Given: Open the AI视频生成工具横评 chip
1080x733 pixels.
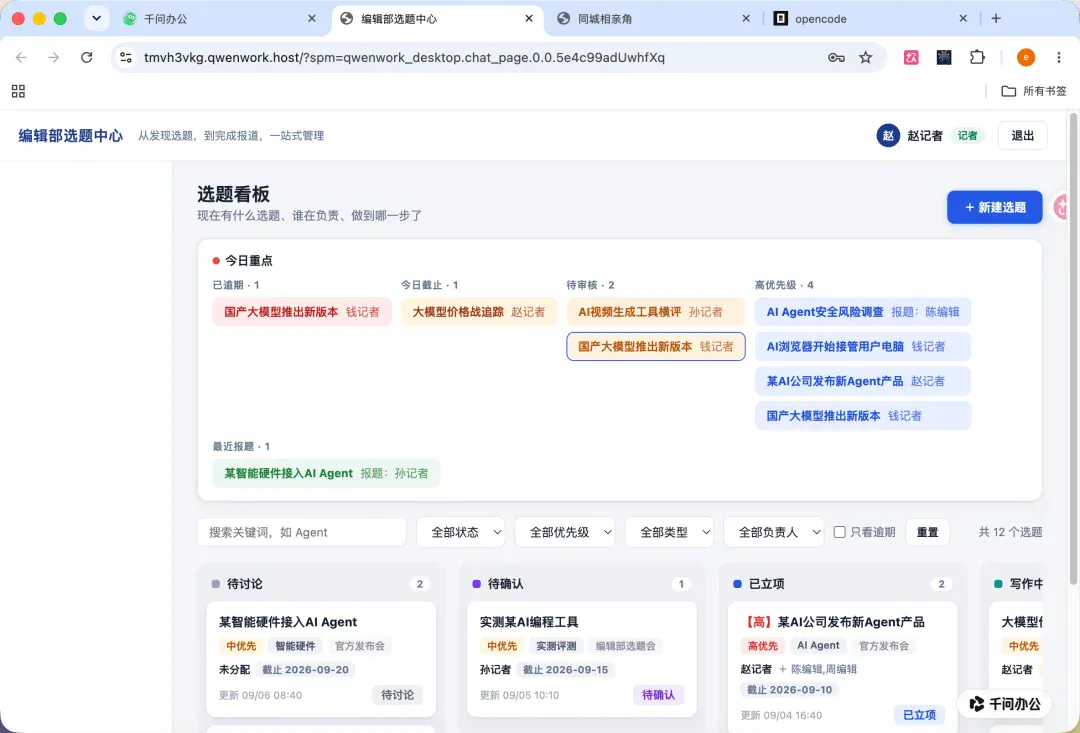Looking at the screenshot, I should pos(656,311).
